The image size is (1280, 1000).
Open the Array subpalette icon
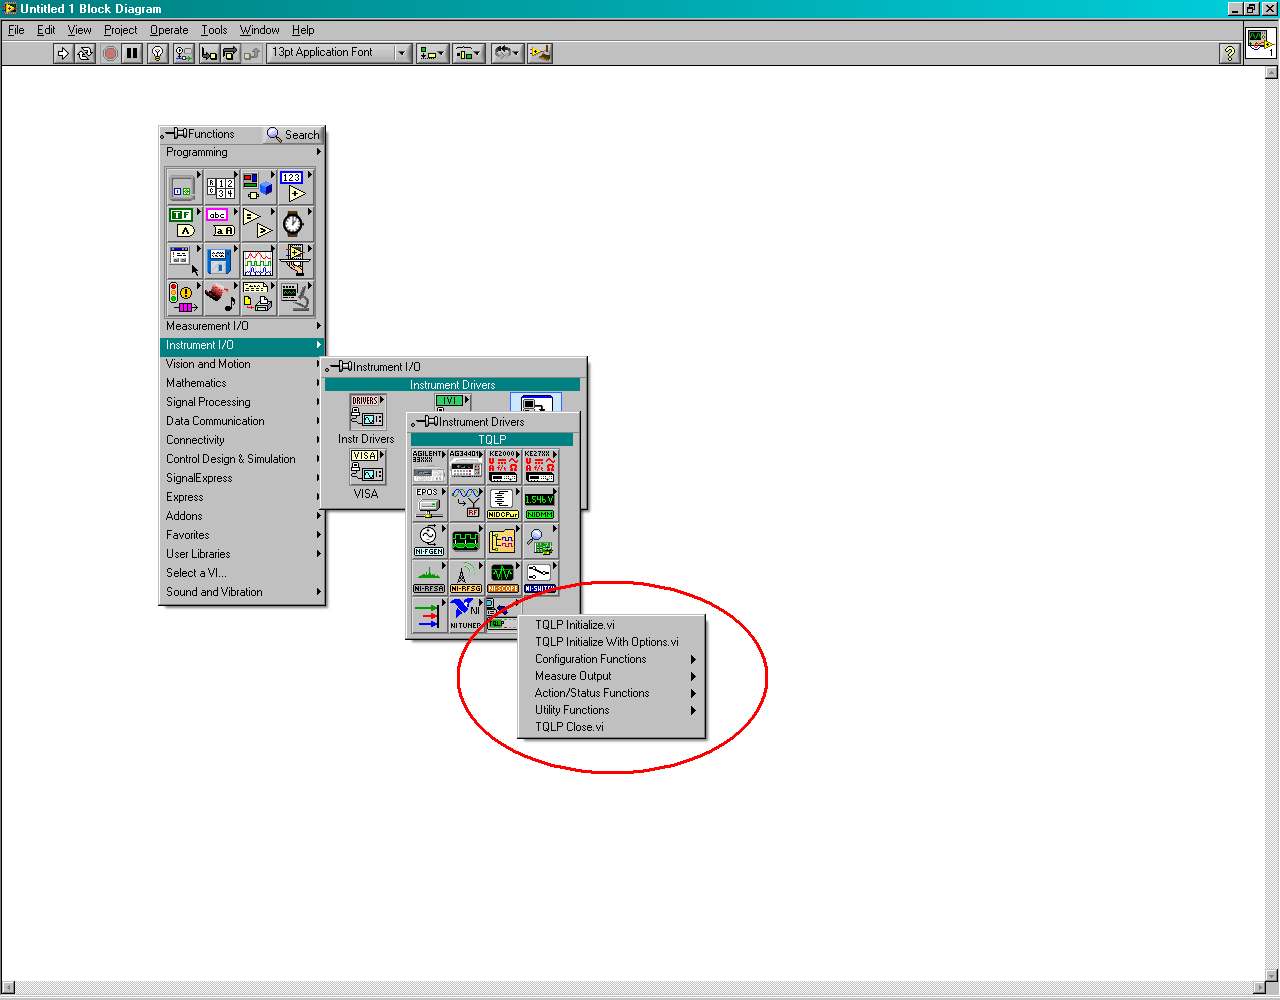tap(220, 187)
